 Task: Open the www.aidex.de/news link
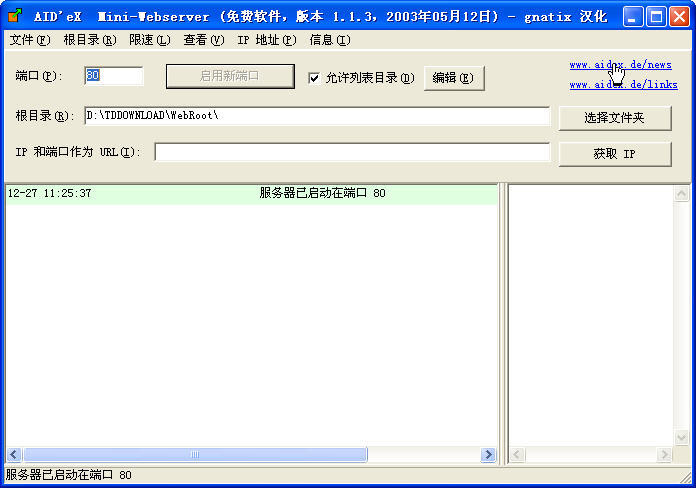click(x=620, y=65)
